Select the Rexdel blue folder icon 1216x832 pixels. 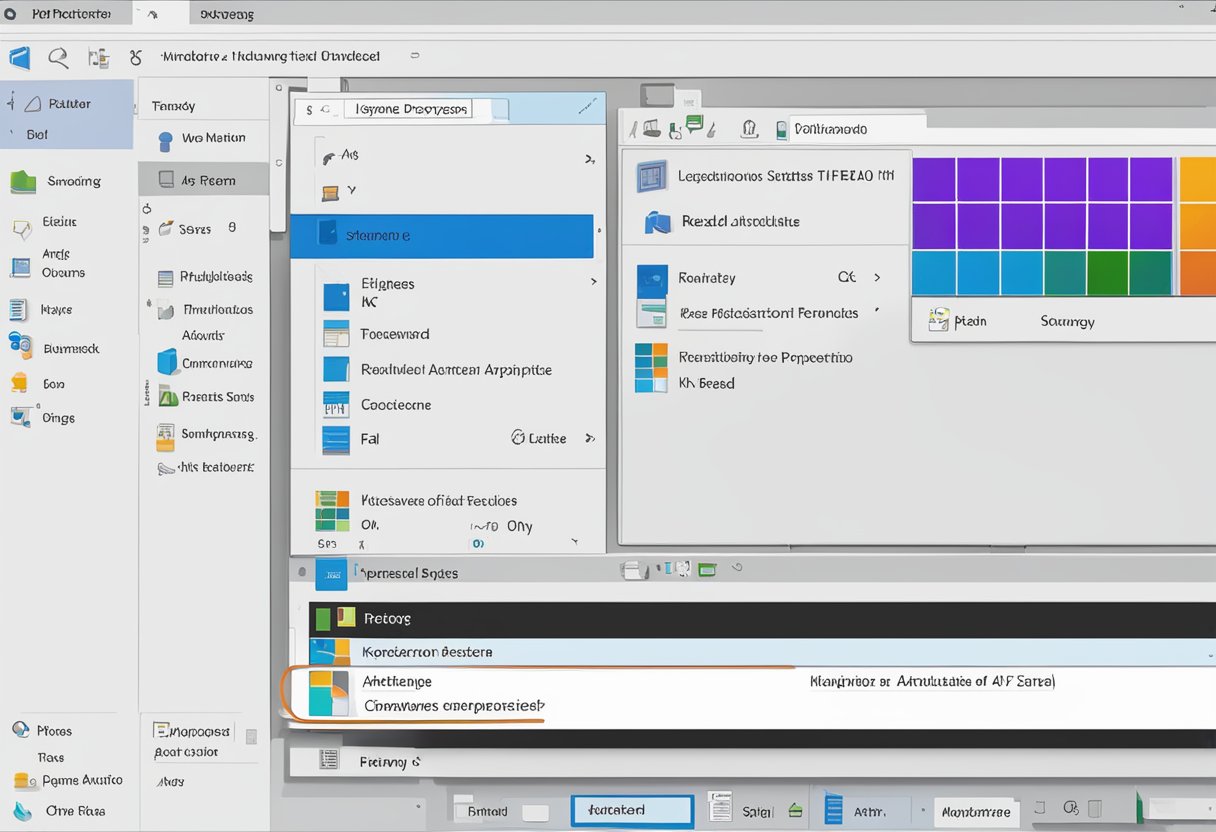(x=657, y=222)
